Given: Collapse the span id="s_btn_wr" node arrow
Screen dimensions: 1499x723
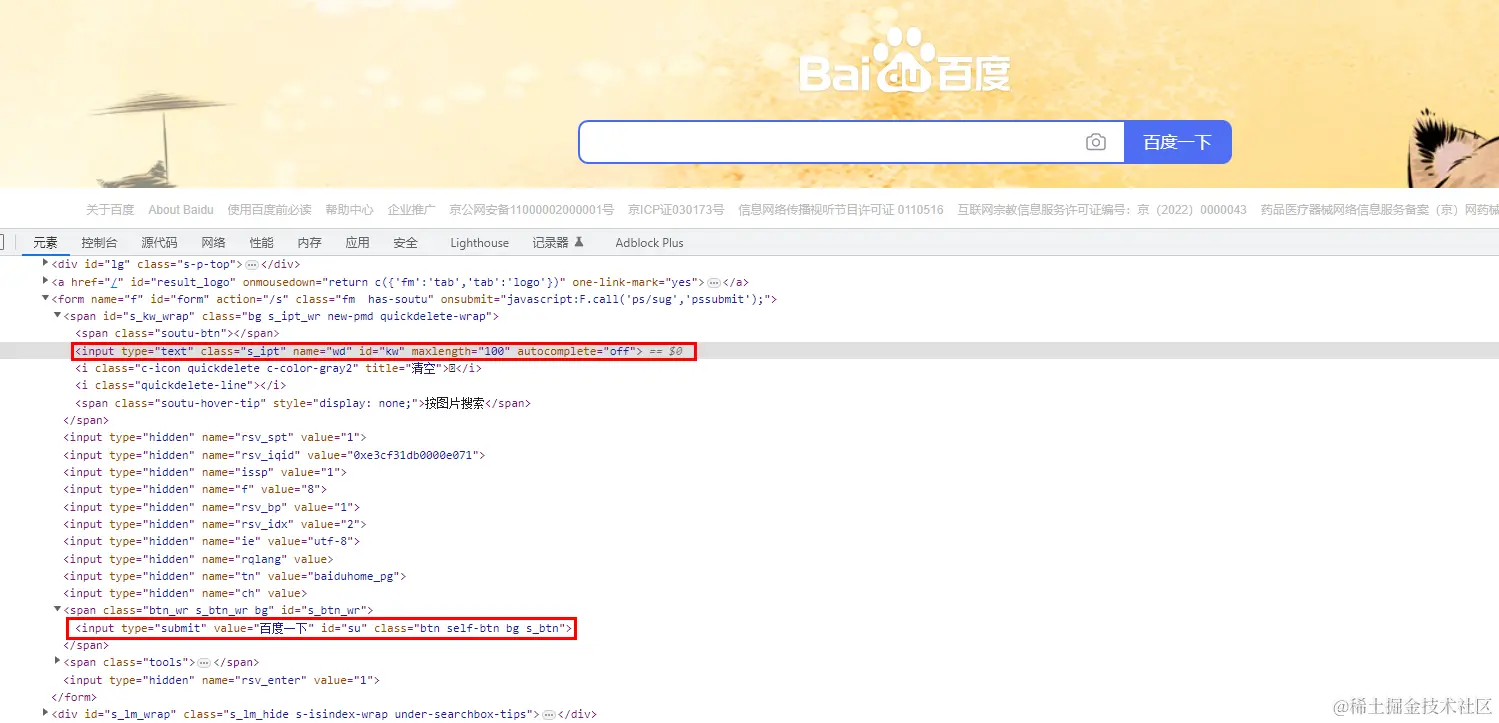Looking at the screenshot, I should click(x=57, y=610).
